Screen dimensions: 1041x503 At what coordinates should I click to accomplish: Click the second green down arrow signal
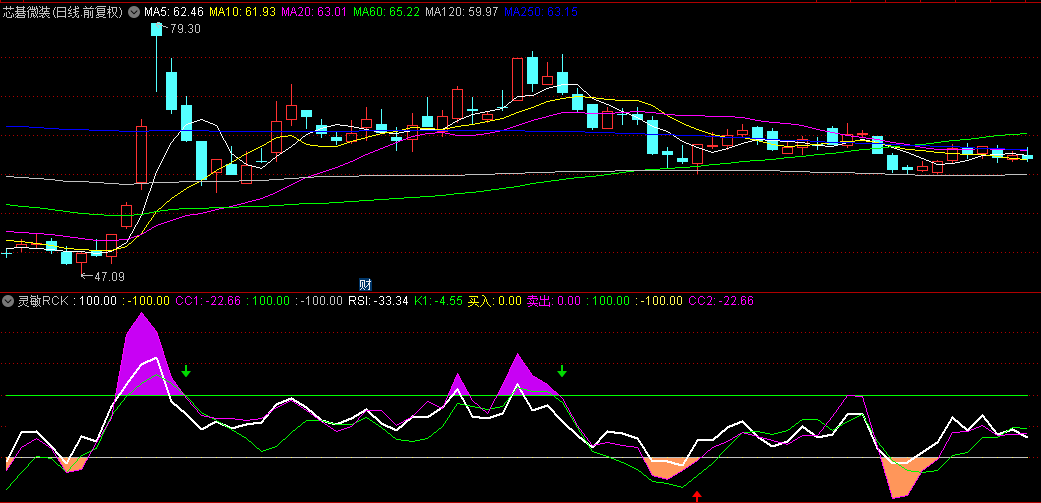pos(562,372)
